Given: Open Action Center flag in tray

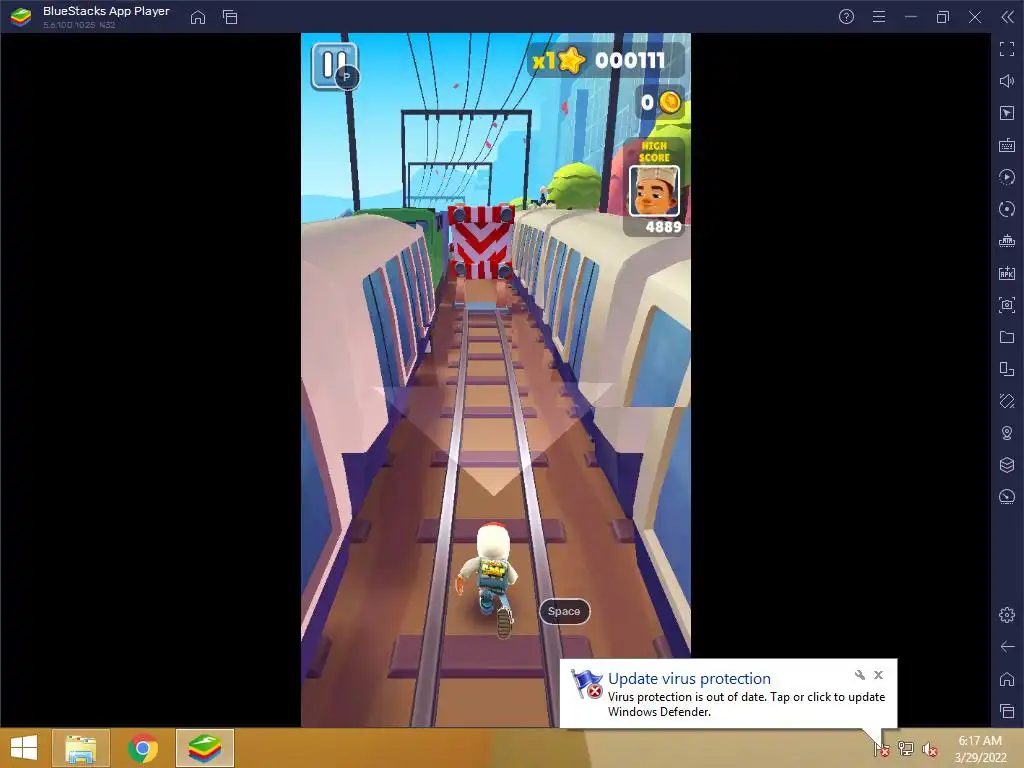Looking at the screenshot, I should [882, 749].
